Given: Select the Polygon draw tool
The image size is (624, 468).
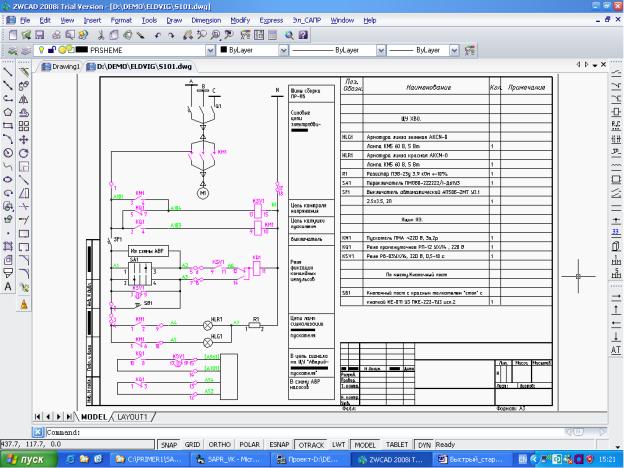Looking at the screenshot, I should click(x=8, y=113).
